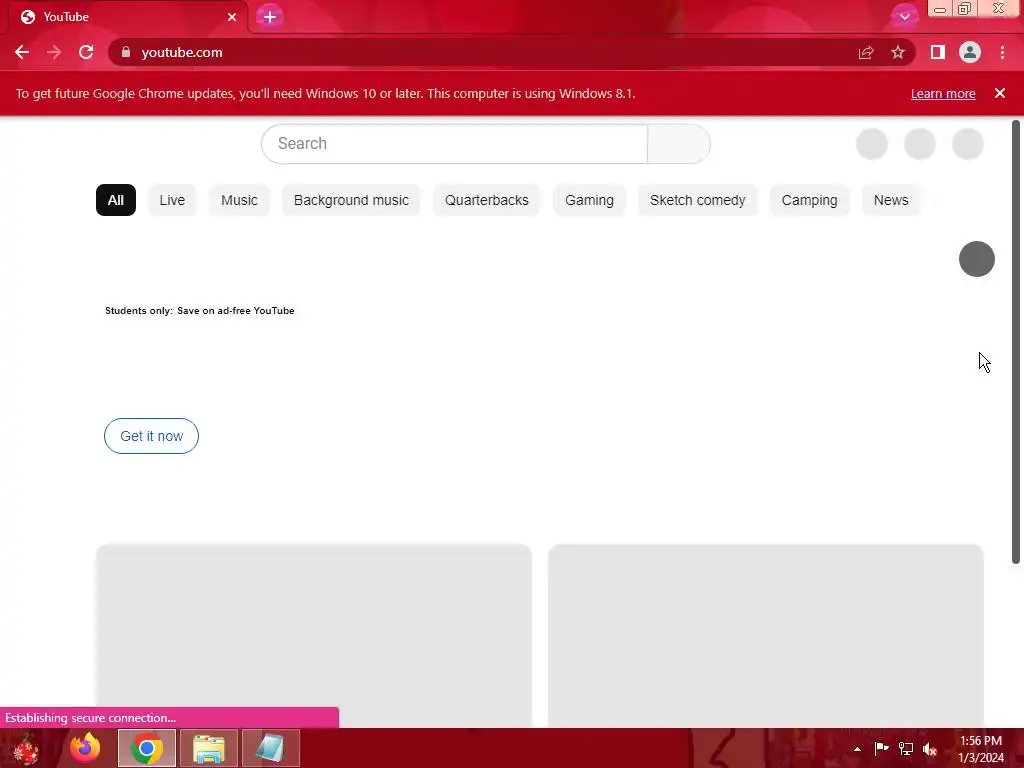
Task: Click the Chrome taskbar icon
Action: [147, 748]
